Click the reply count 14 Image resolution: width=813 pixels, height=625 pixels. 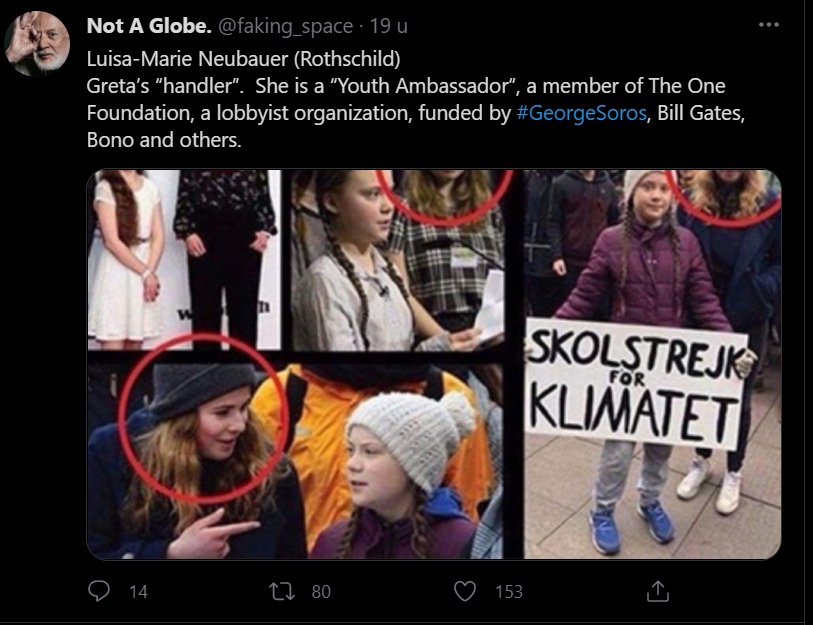[138, 592]
